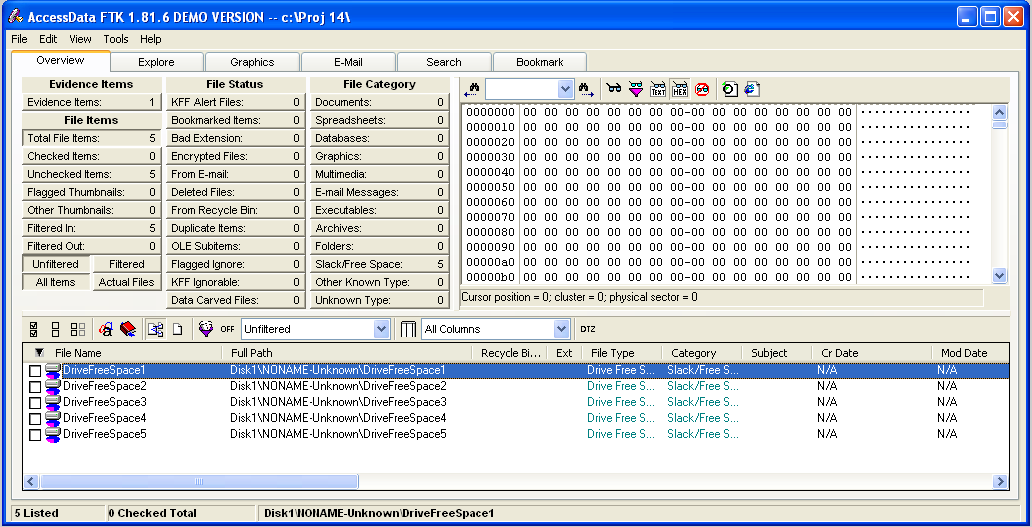Open the All Columns dropdown
This screenshot has width=1032, height=527.
click(561, 329)
